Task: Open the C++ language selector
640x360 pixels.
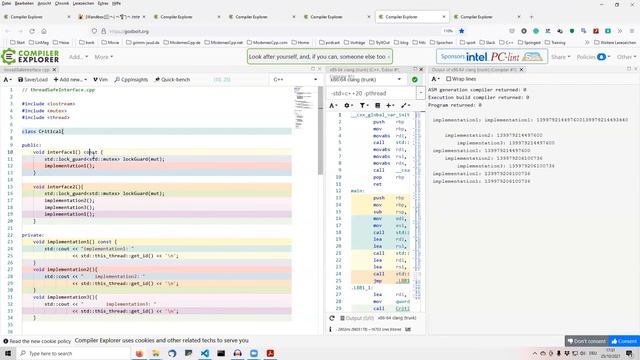Action: 296,80
